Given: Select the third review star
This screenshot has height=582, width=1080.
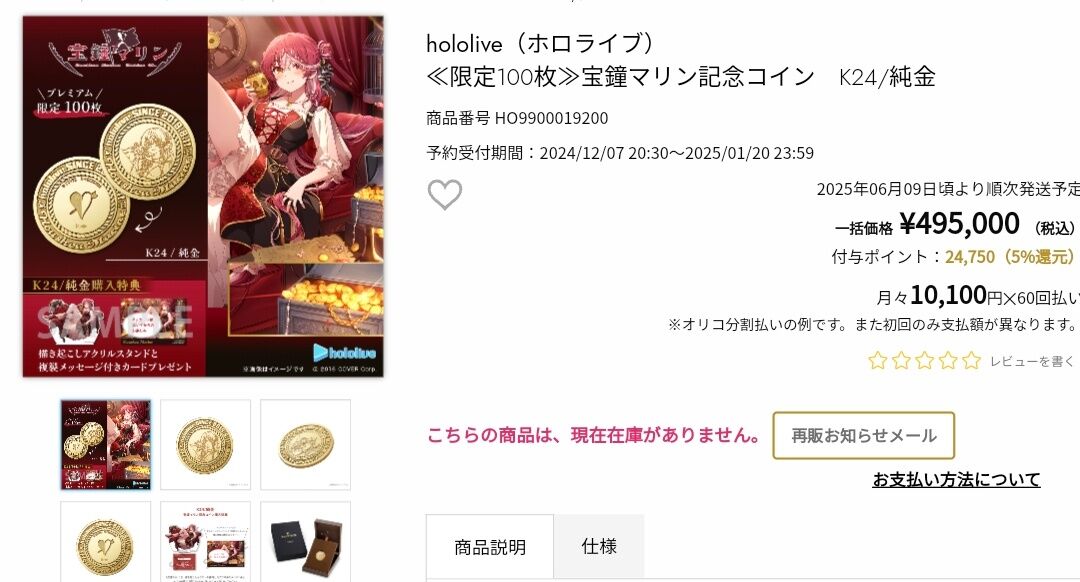Looking at the screenshot, I should click(924, 360).
